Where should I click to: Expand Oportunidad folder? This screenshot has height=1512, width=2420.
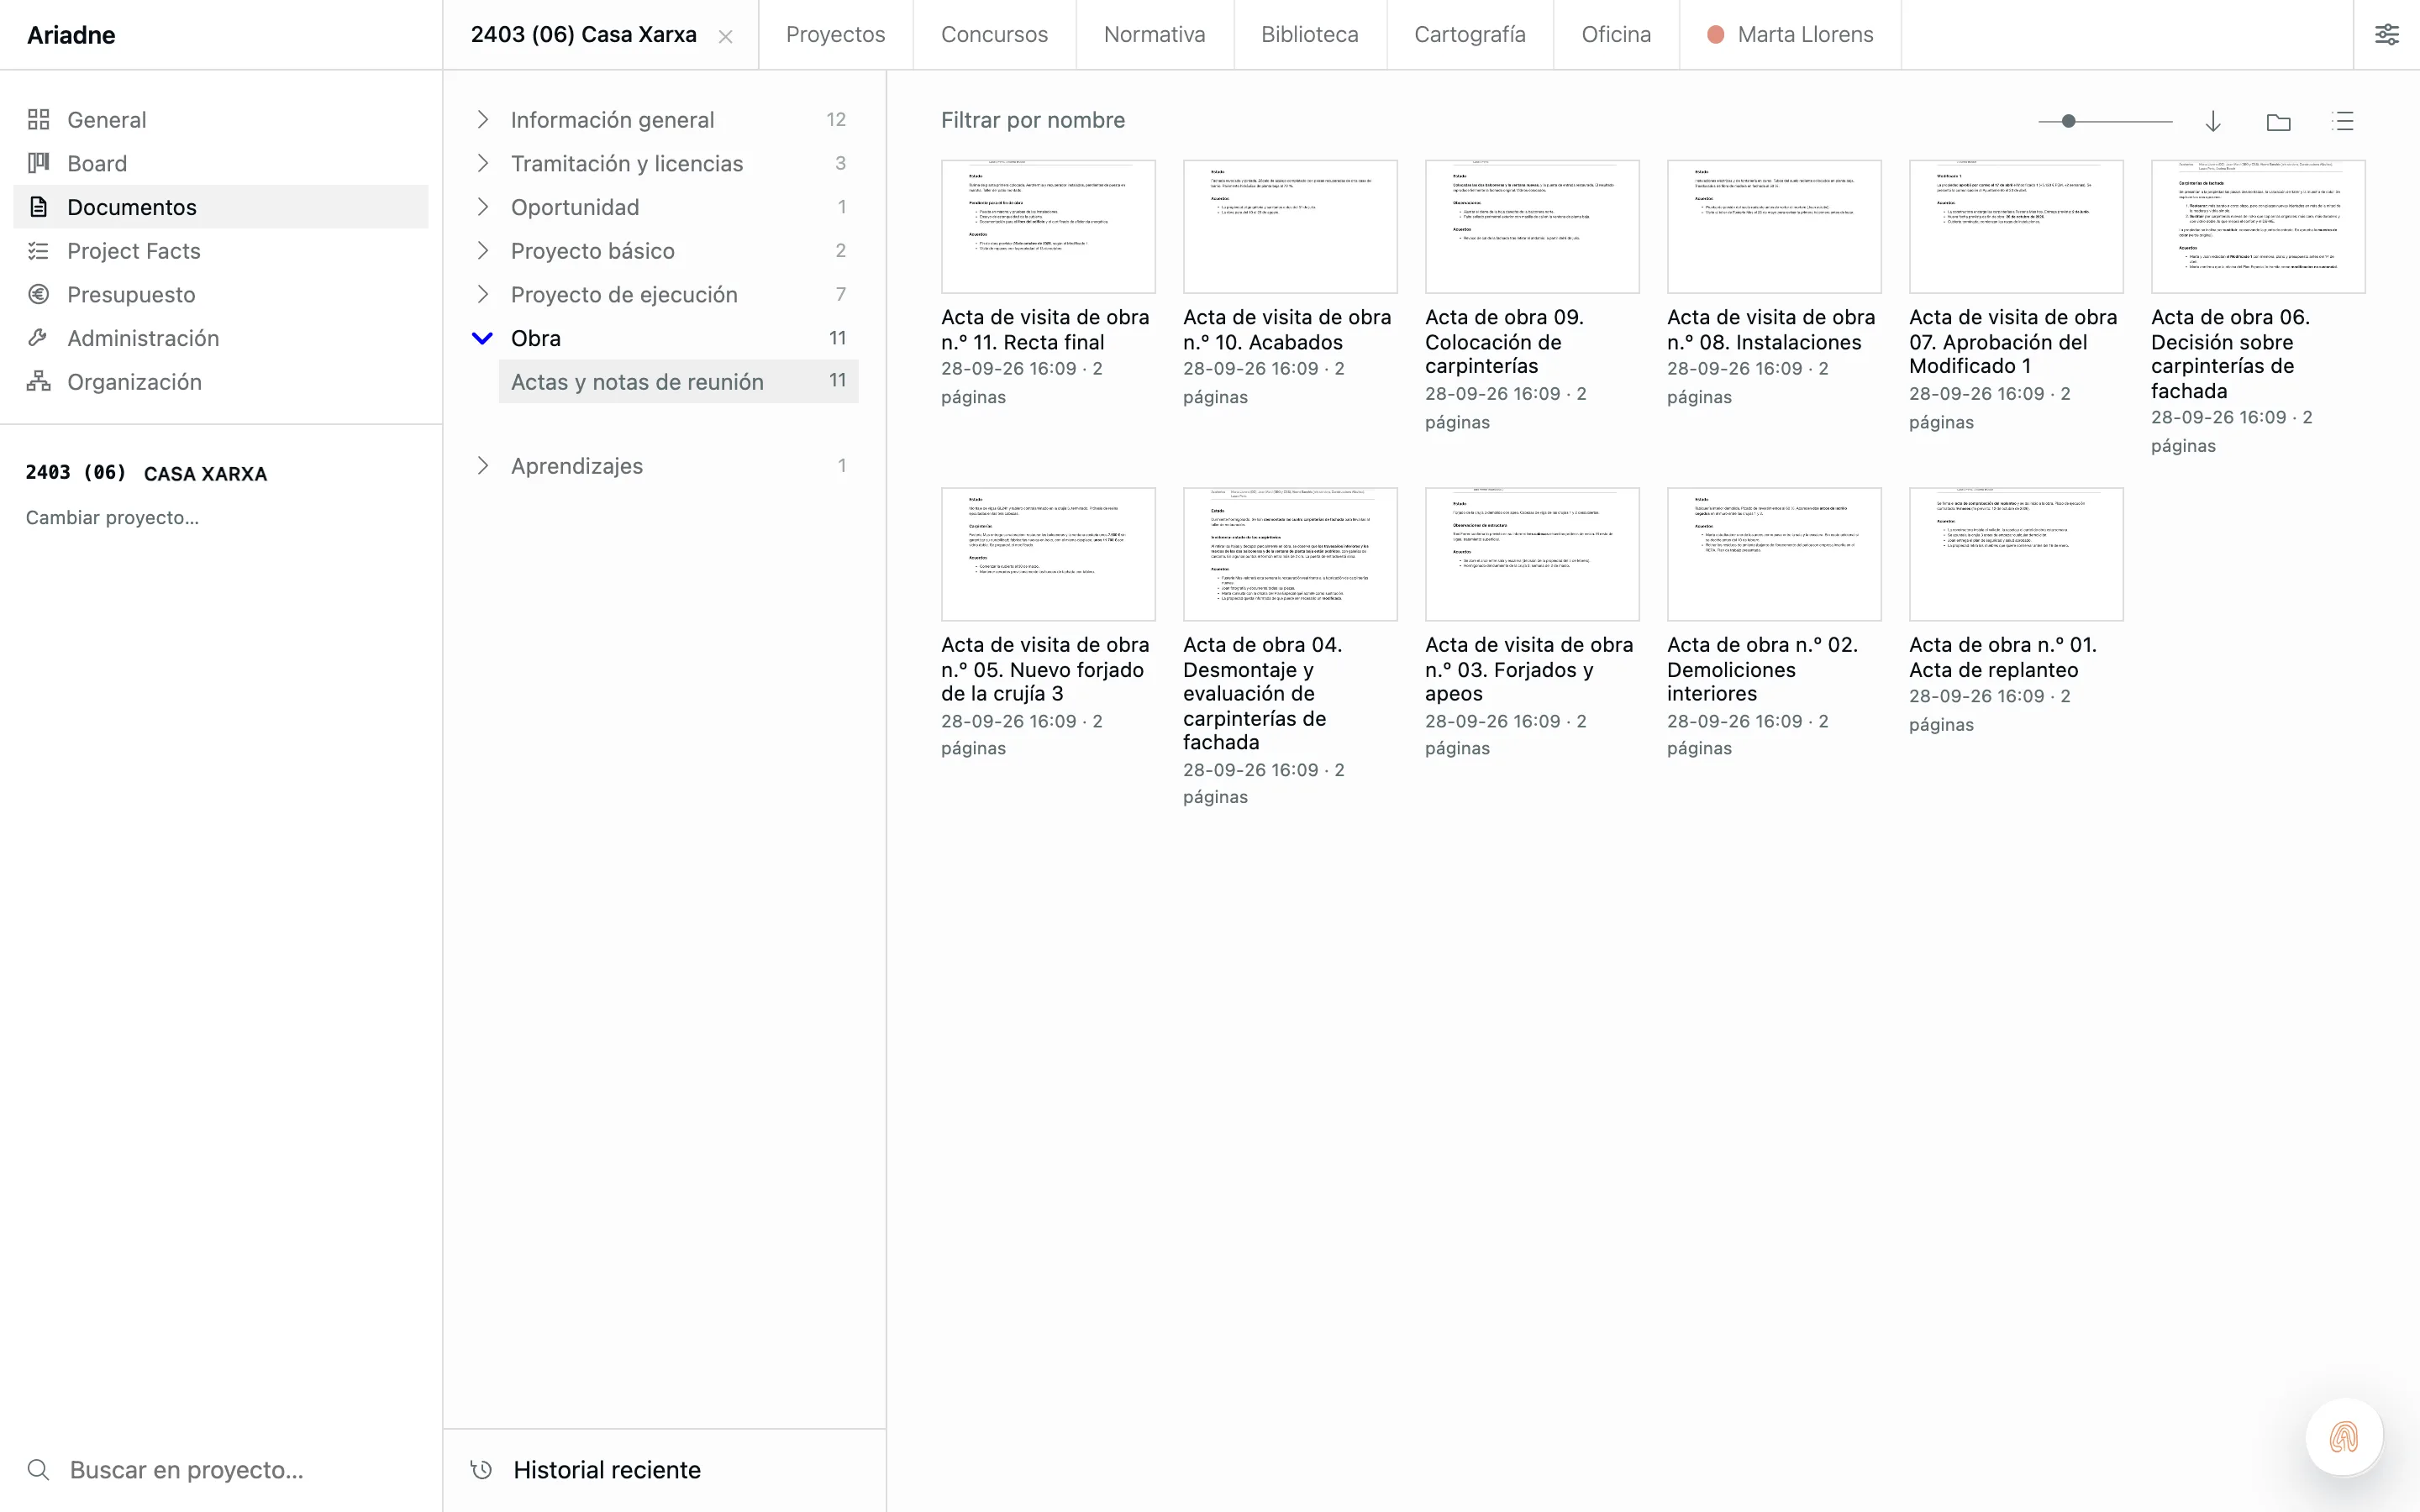tap(482, 207)
